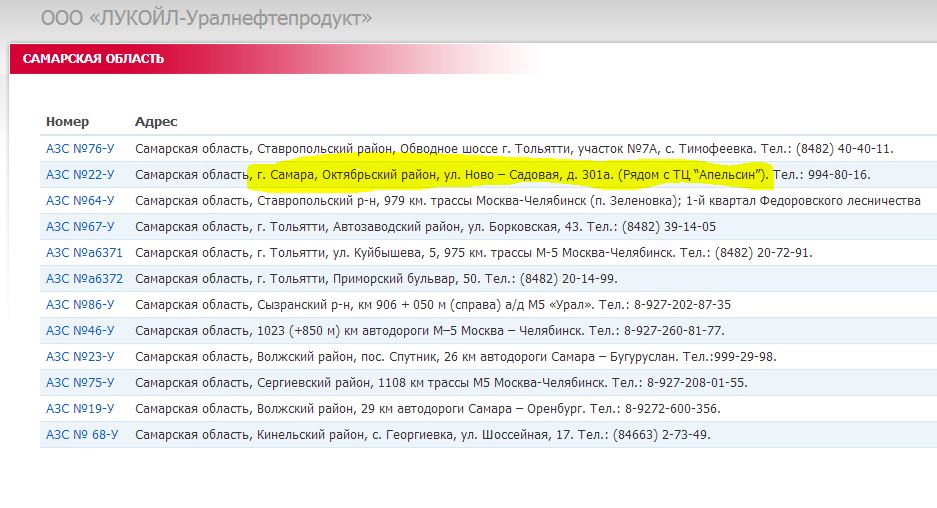Click the САМАРСКАЯ ОБЛАСТЬ section heading
The width and height of the screenshot is (937, 508).
click(93, 59)
